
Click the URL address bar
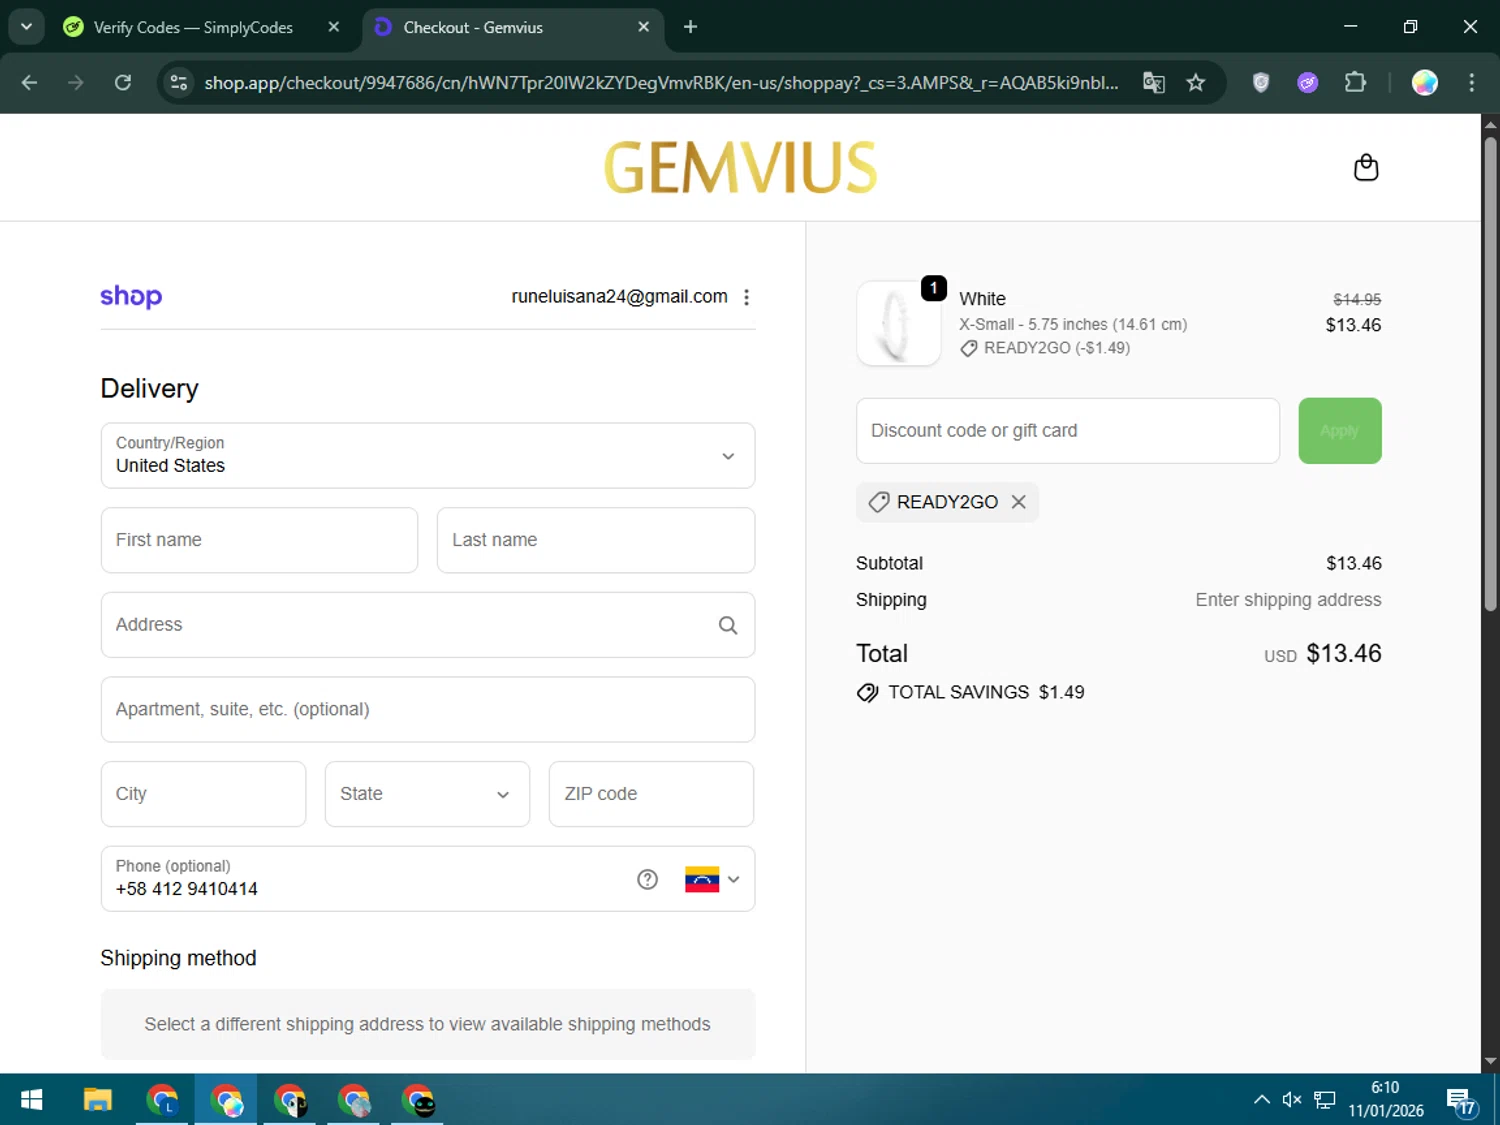[660, 82]
